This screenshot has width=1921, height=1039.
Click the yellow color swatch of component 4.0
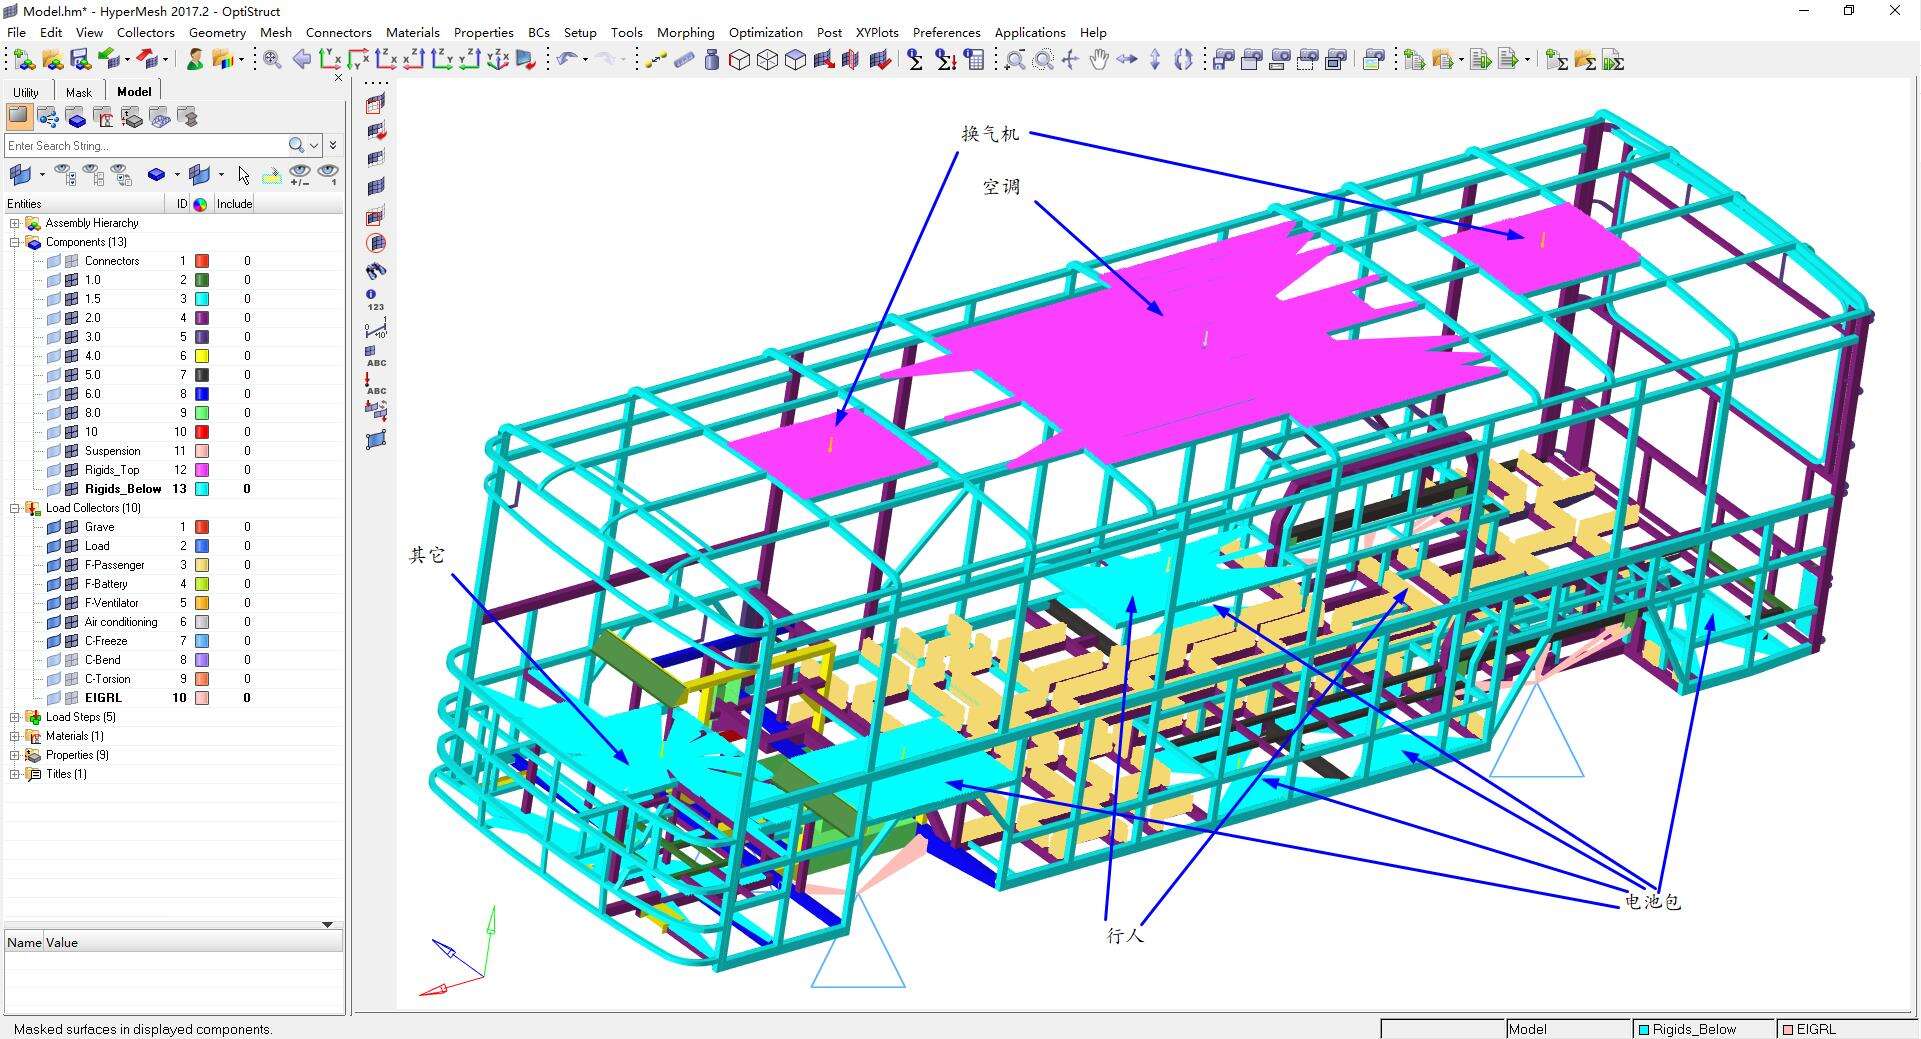[x=201, y=356]
